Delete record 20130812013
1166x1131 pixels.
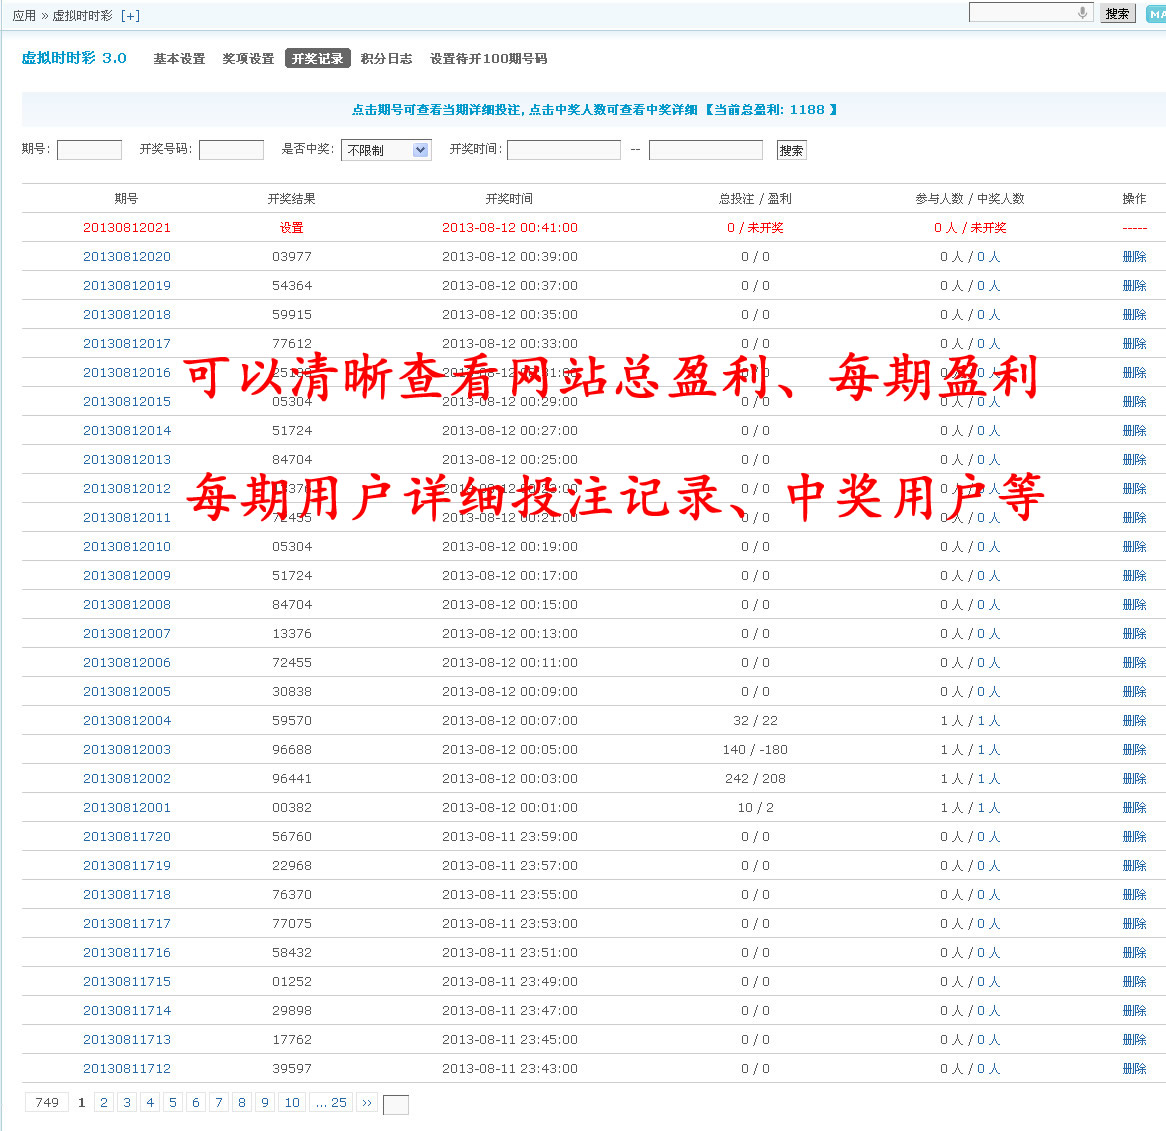point(1134,460)
